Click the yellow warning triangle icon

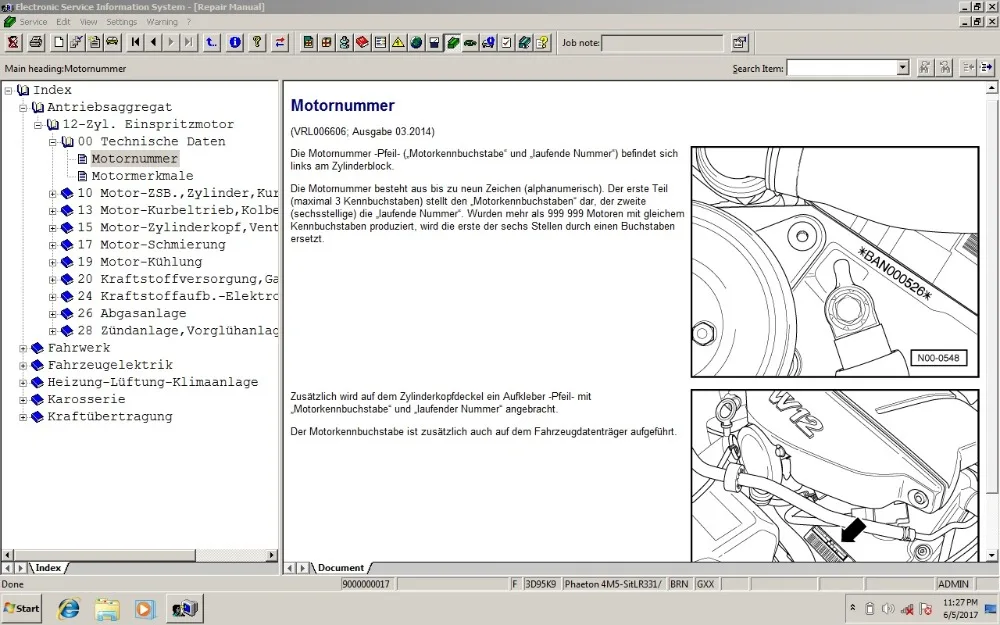click(398, 42)
